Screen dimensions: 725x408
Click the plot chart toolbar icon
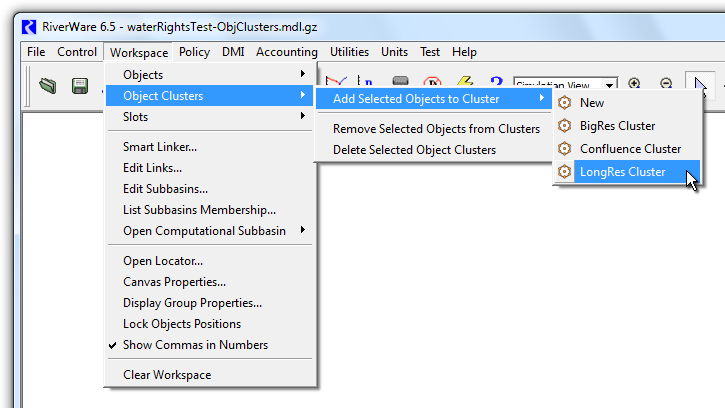click(x=336, y=81)
